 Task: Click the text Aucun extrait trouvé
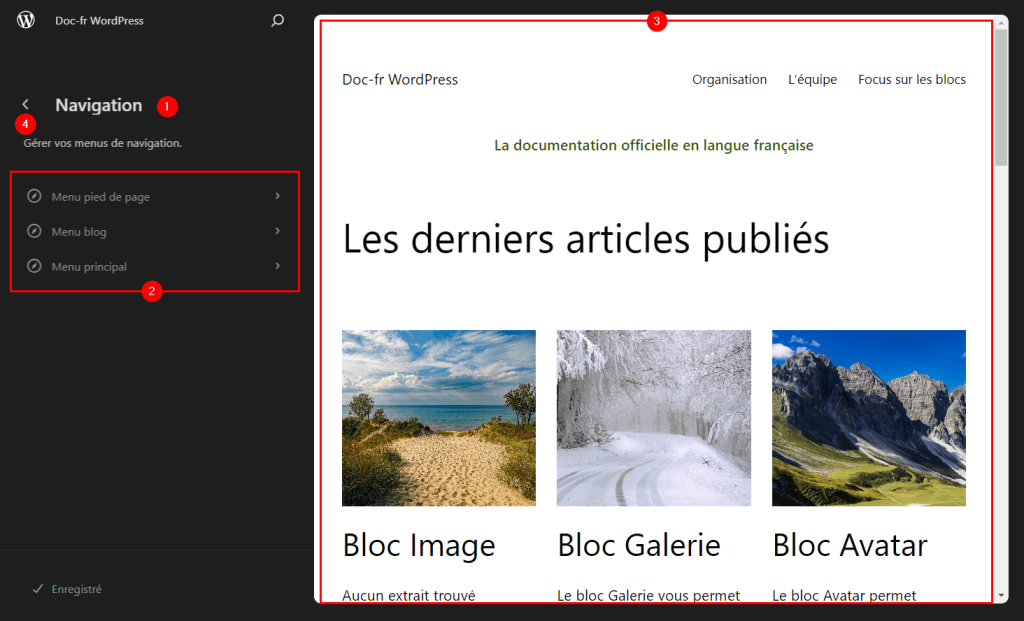(409, 596)
